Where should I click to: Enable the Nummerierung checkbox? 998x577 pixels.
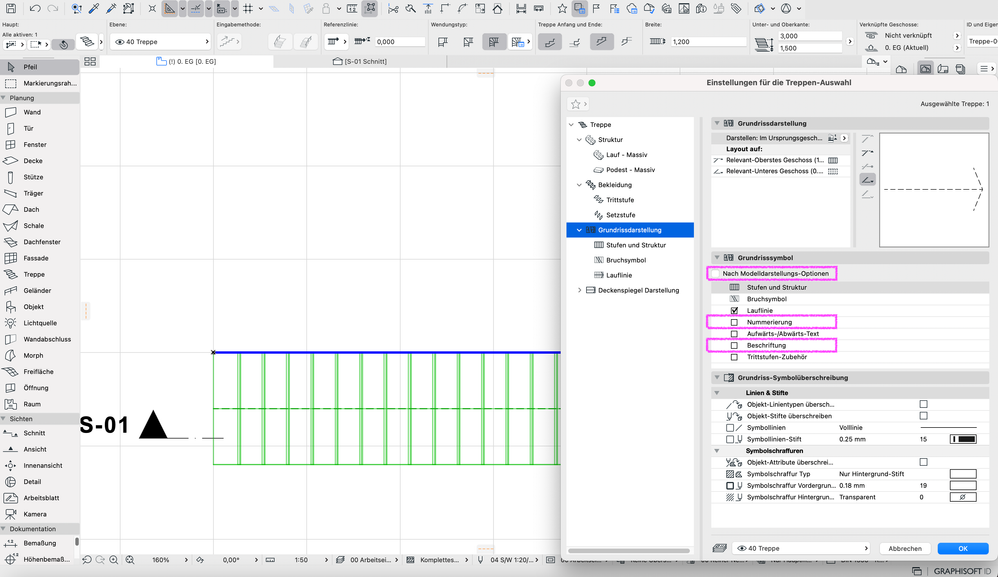(x=735, y=322)
